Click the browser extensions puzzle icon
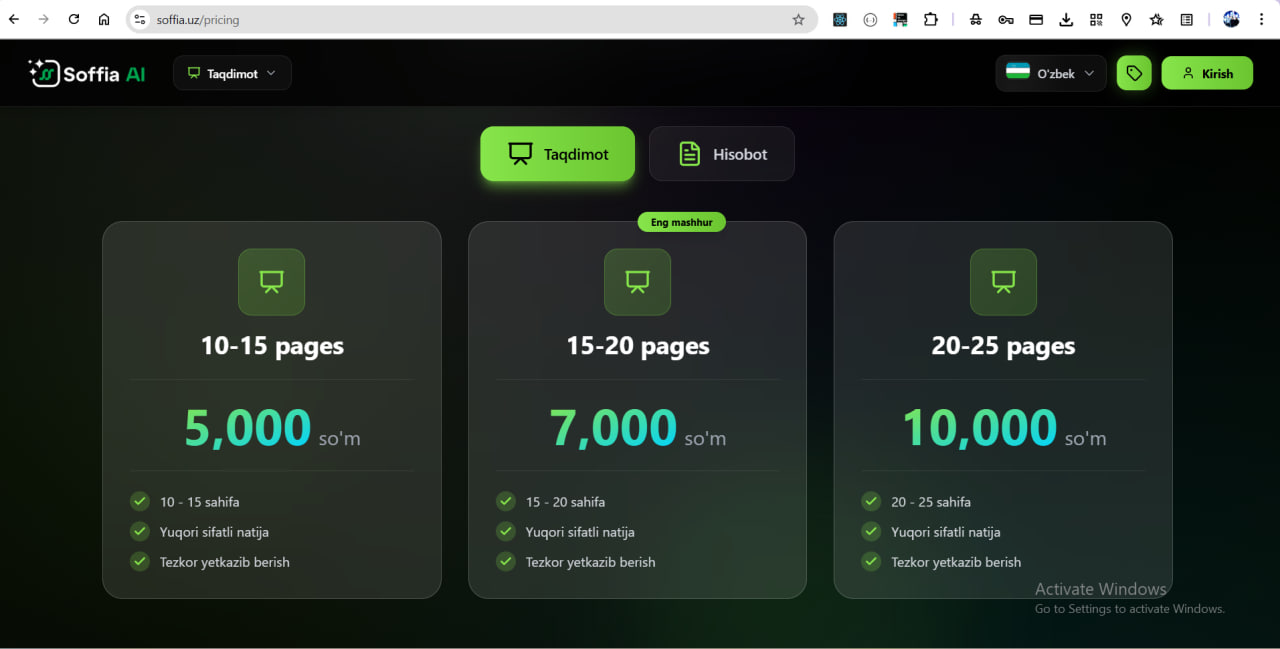1280x649 pixels. pos(931,19)
